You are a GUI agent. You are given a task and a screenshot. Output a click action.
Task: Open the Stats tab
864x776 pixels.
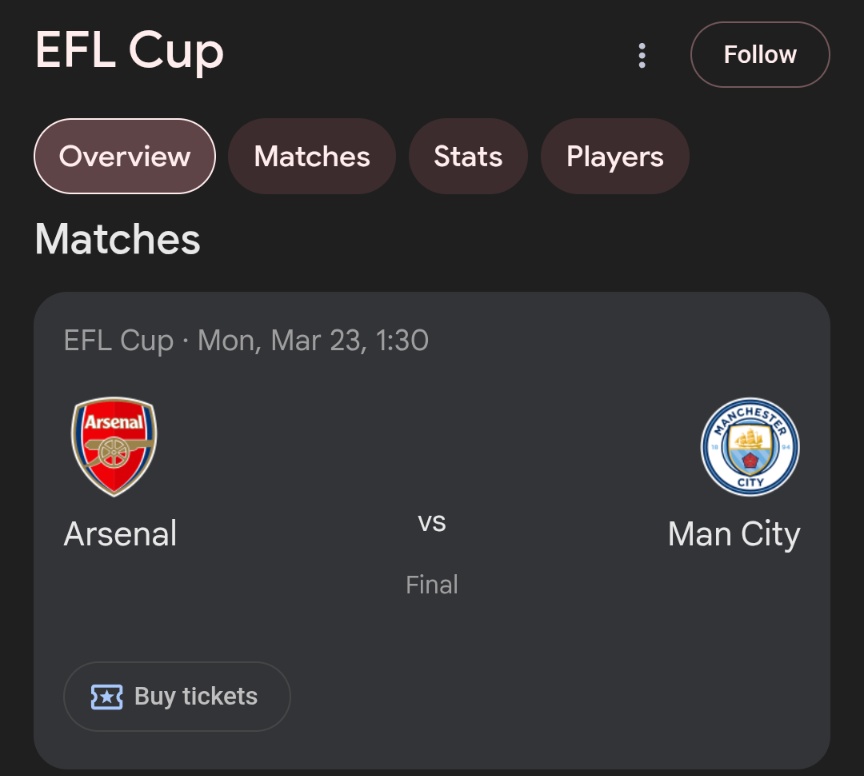[x=468, y=156]
